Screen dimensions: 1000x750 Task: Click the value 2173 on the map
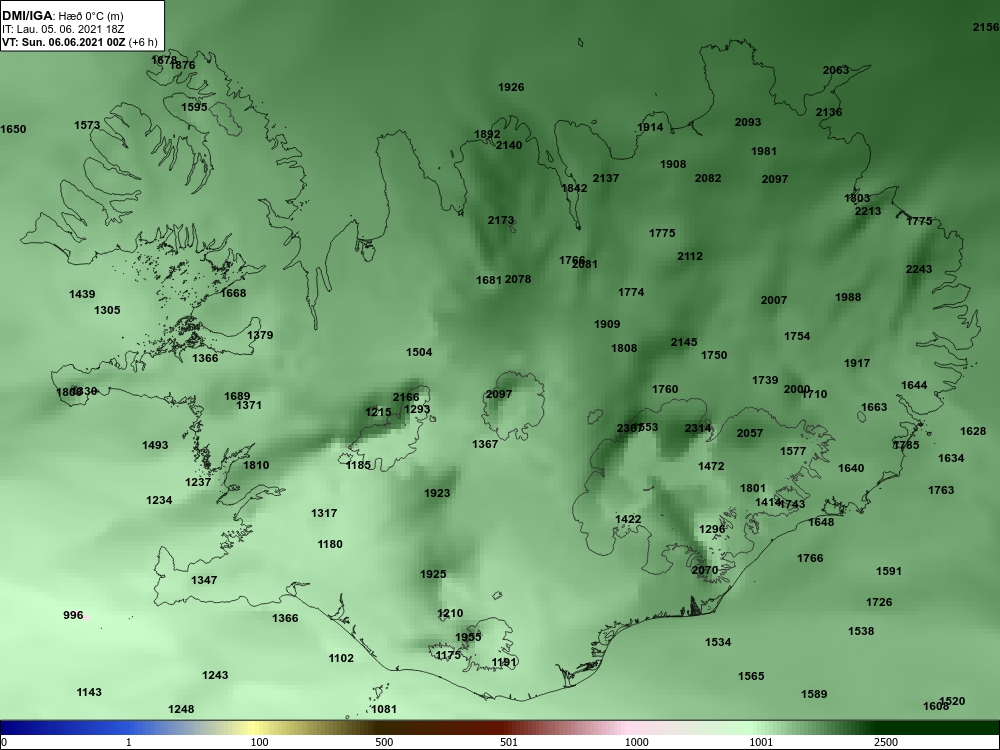(501, 220)
